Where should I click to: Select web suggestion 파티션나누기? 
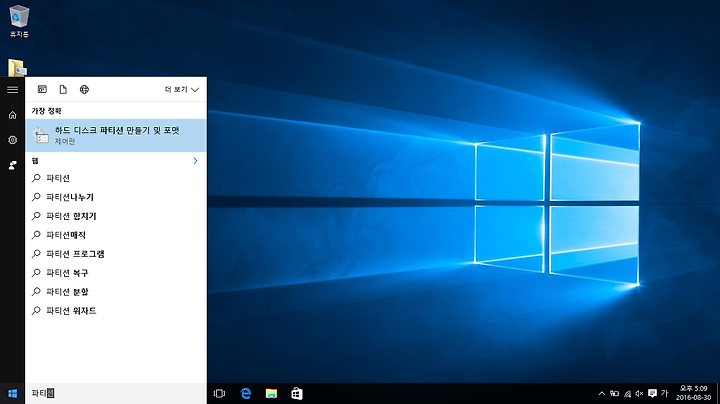point(116,197)
